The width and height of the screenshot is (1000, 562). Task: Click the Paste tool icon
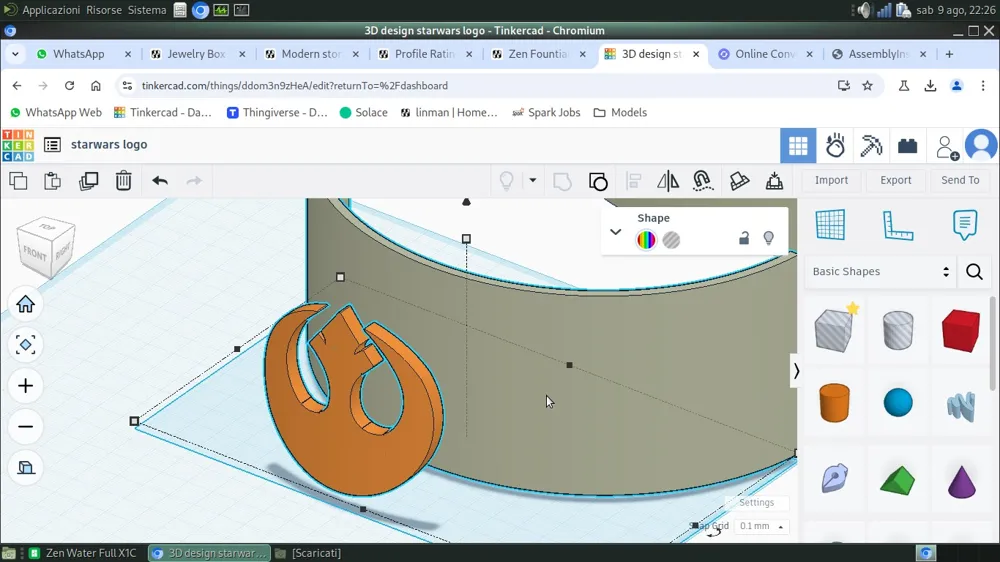click(52, 181)
